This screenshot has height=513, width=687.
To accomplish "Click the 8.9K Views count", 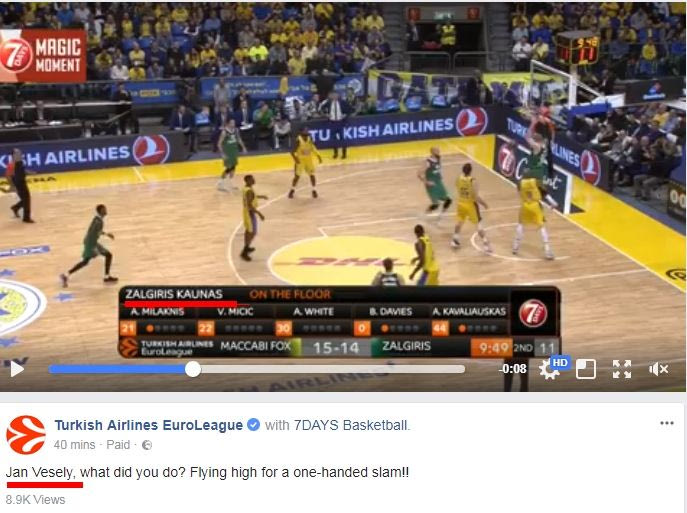I will click(x=35, y=499).
